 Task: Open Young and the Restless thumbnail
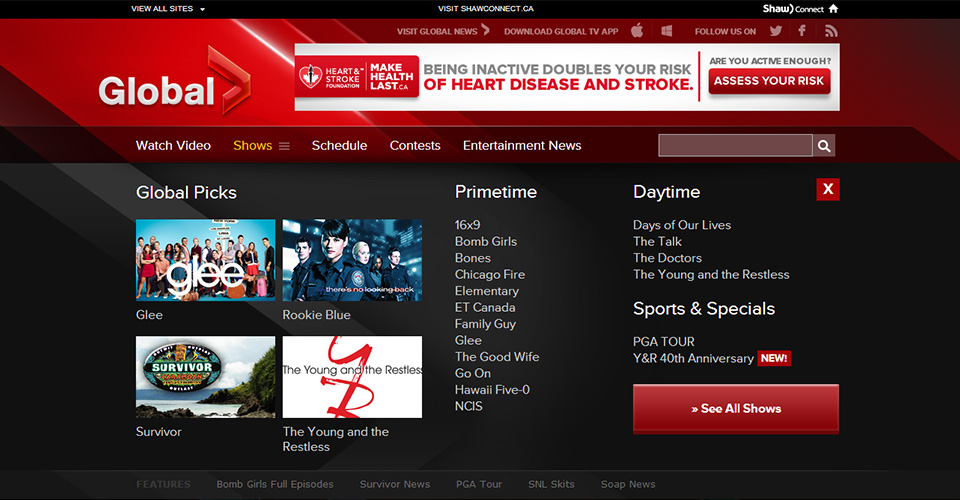pos(352,377)
